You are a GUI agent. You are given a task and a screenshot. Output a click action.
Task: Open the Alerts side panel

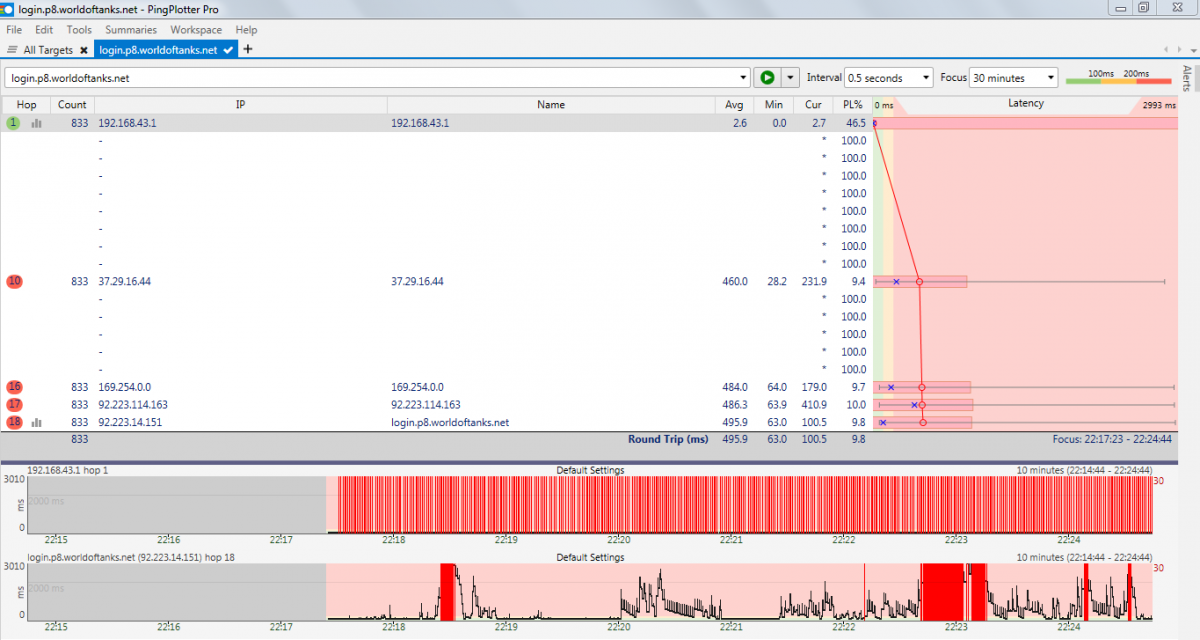[1187, 78]
